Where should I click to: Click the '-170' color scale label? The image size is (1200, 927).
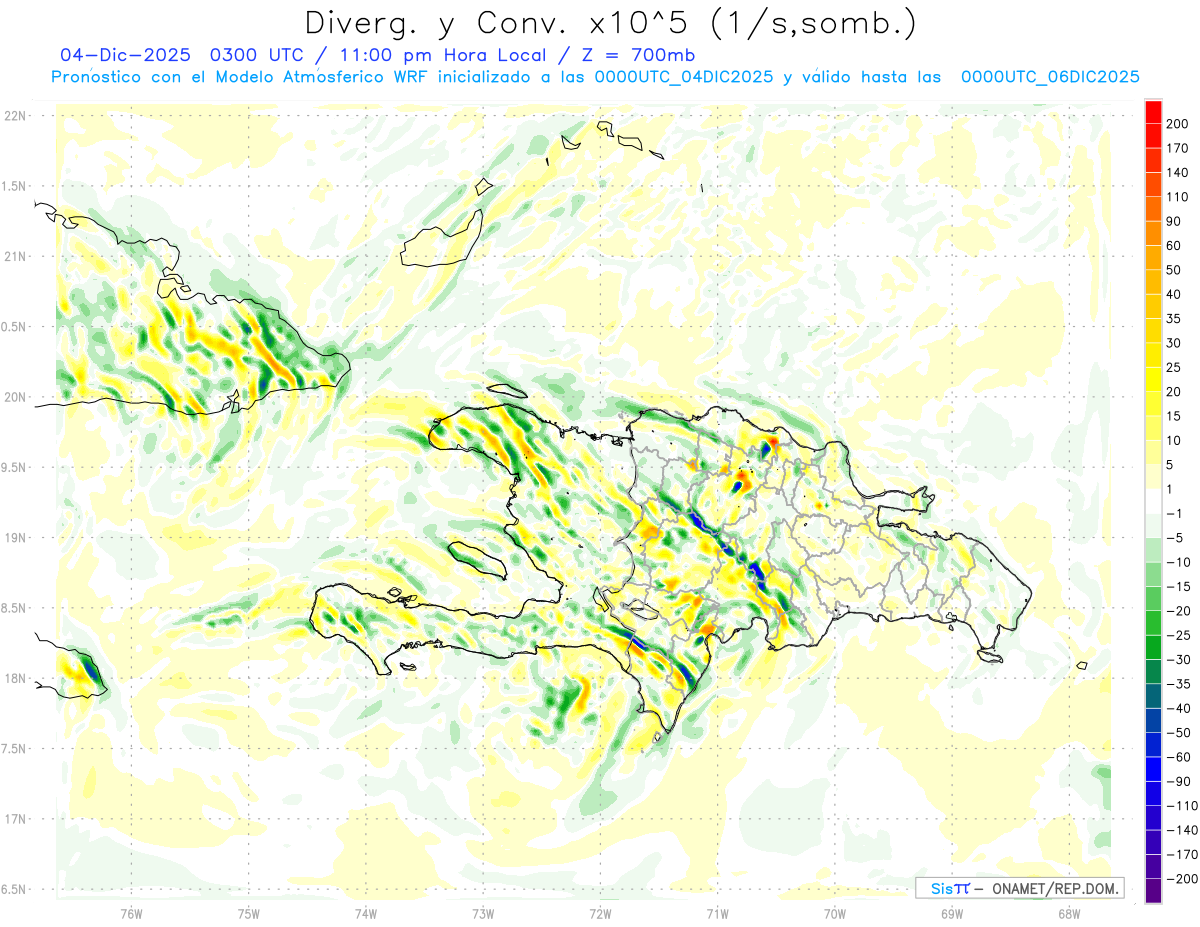[x=1183, y=855]
